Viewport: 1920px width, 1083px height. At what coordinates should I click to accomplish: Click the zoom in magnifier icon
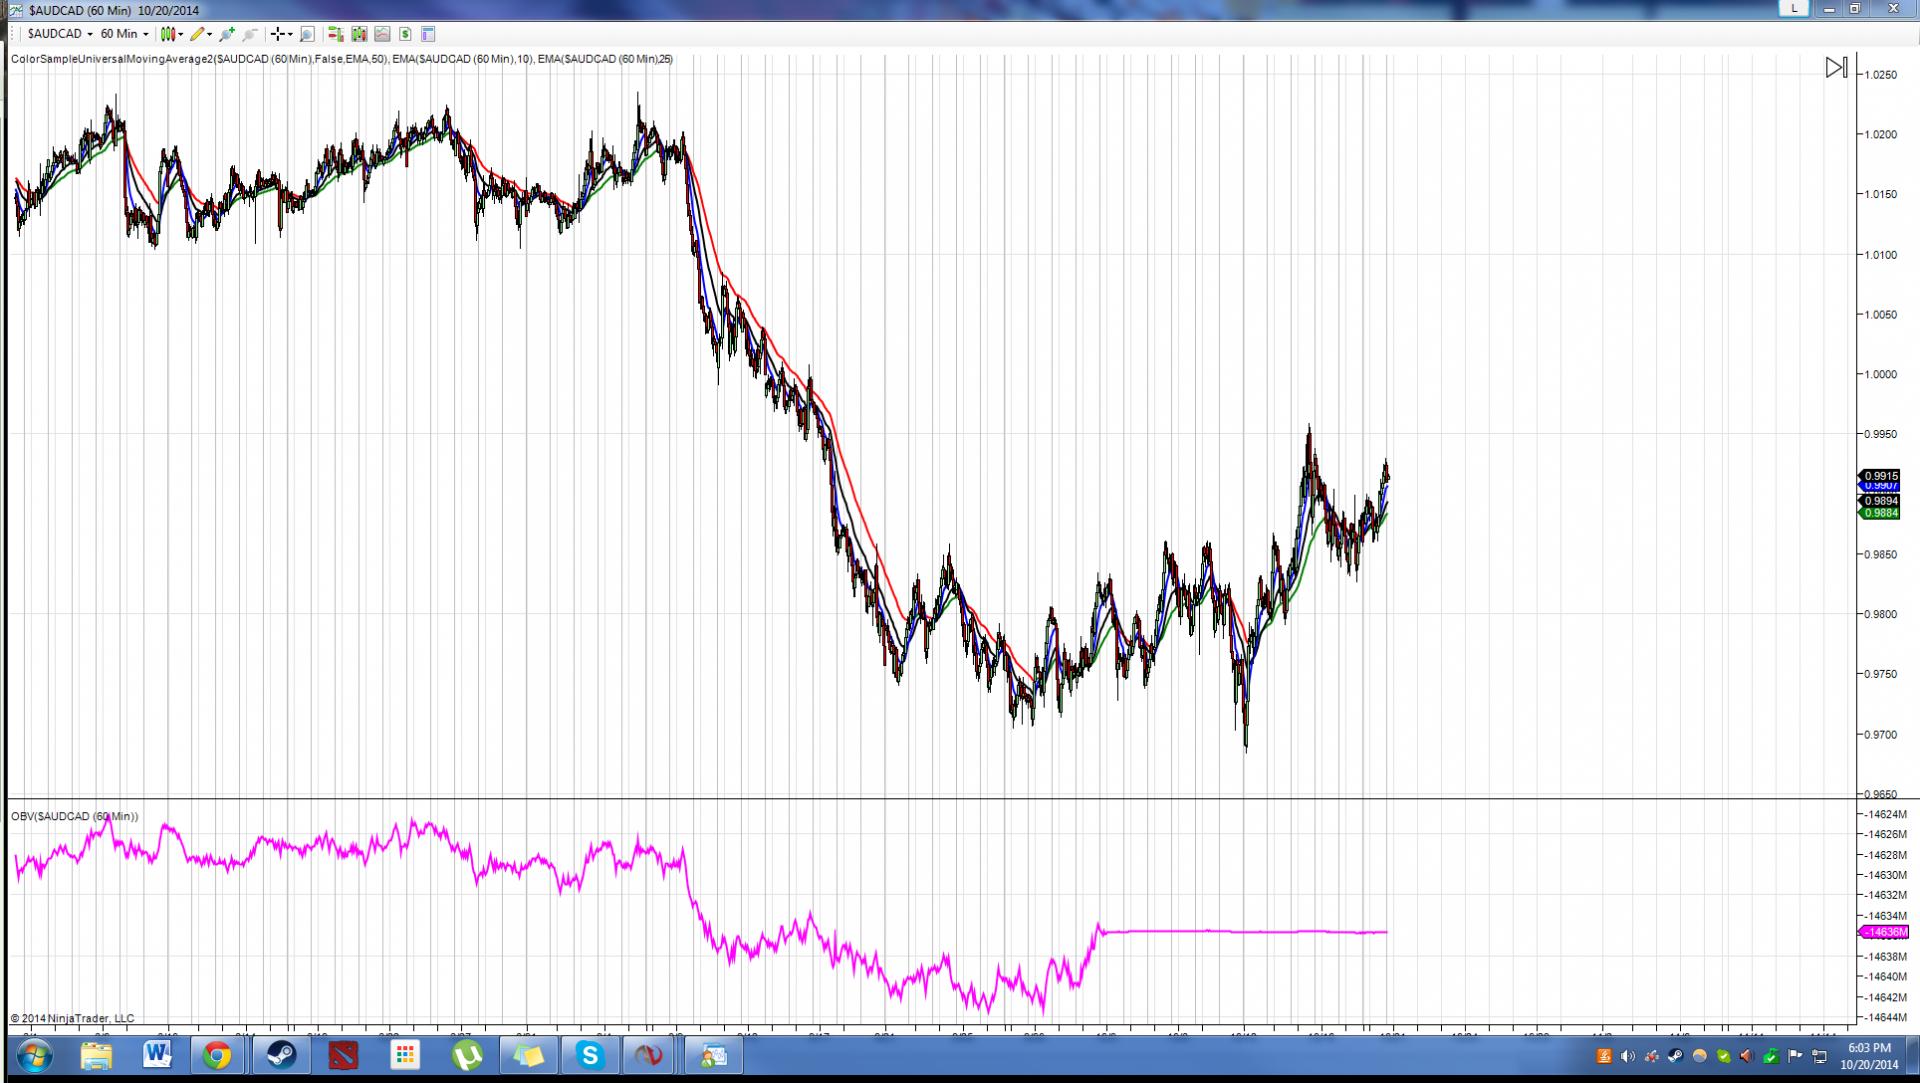click(227, 34)
